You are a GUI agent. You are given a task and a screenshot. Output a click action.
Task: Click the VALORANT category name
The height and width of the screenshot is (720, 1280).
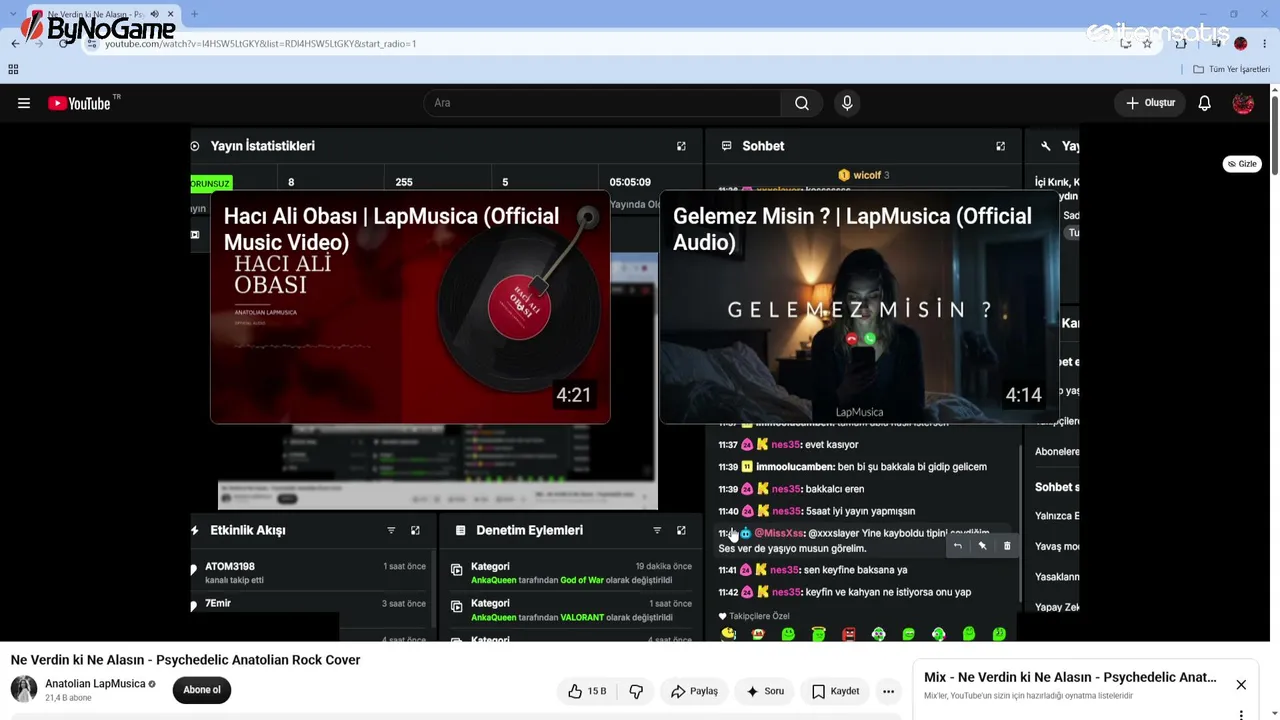(x=582, y=617)
